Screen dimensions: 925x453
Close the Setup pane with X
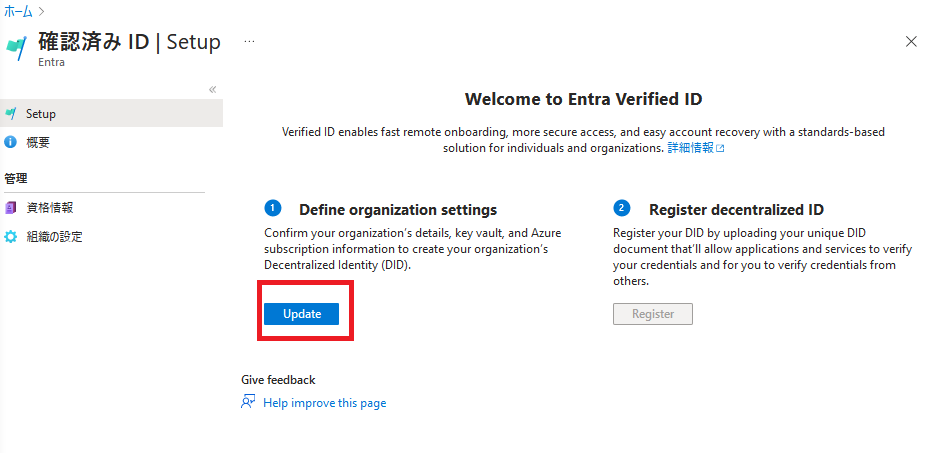(x=910, y=42)
